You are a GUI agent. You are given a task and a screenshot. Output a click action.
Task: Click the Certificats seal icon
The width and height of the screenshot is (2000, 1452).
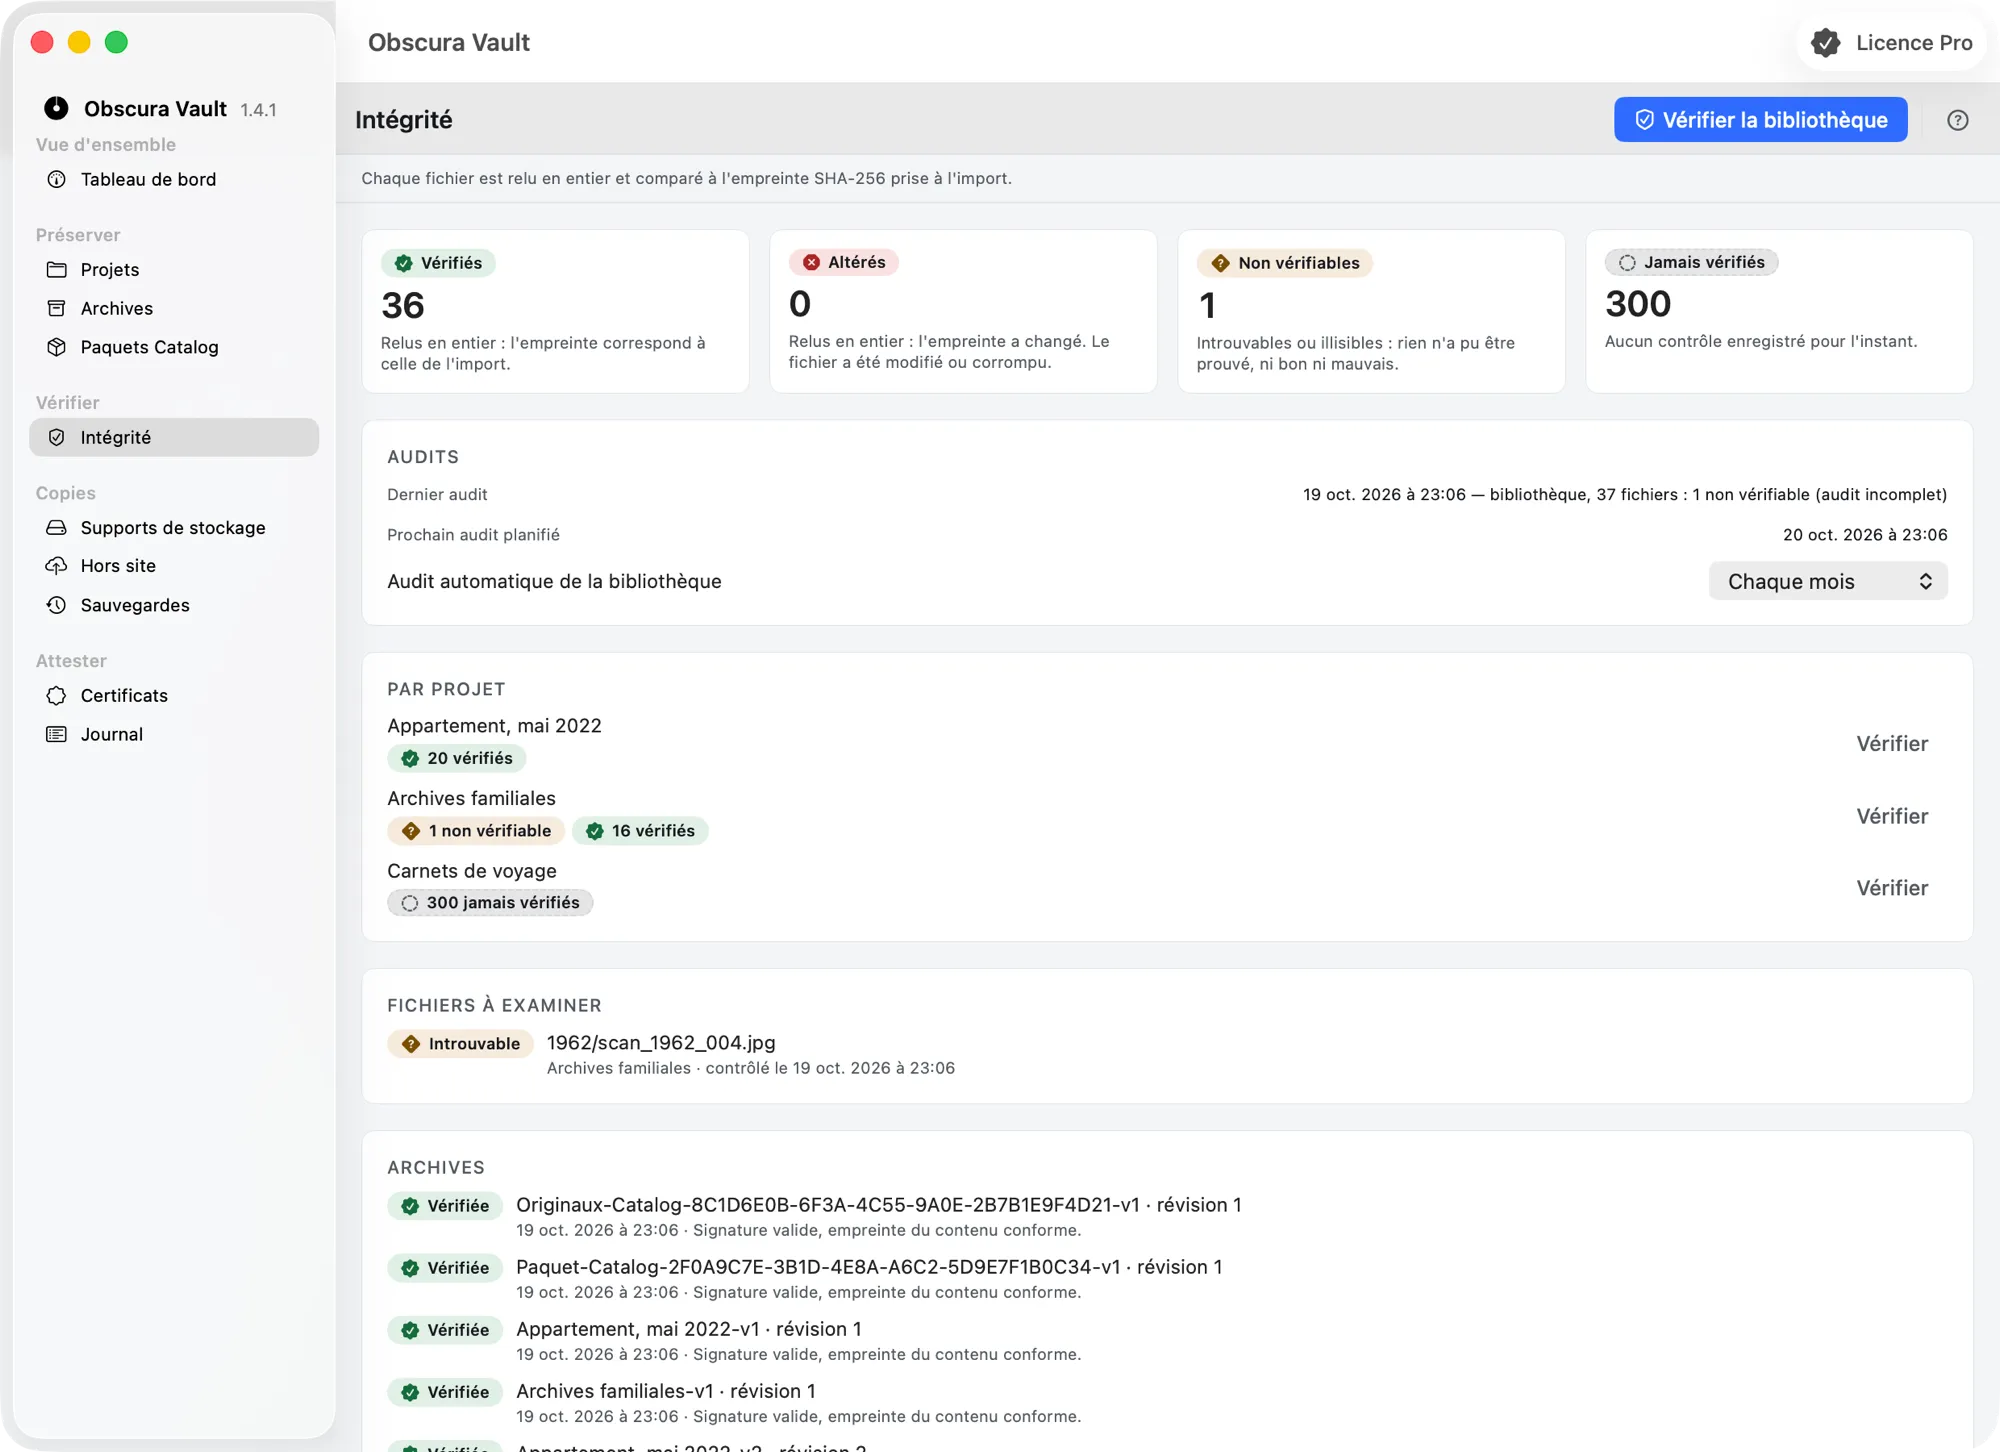click(x=57, y=695)
